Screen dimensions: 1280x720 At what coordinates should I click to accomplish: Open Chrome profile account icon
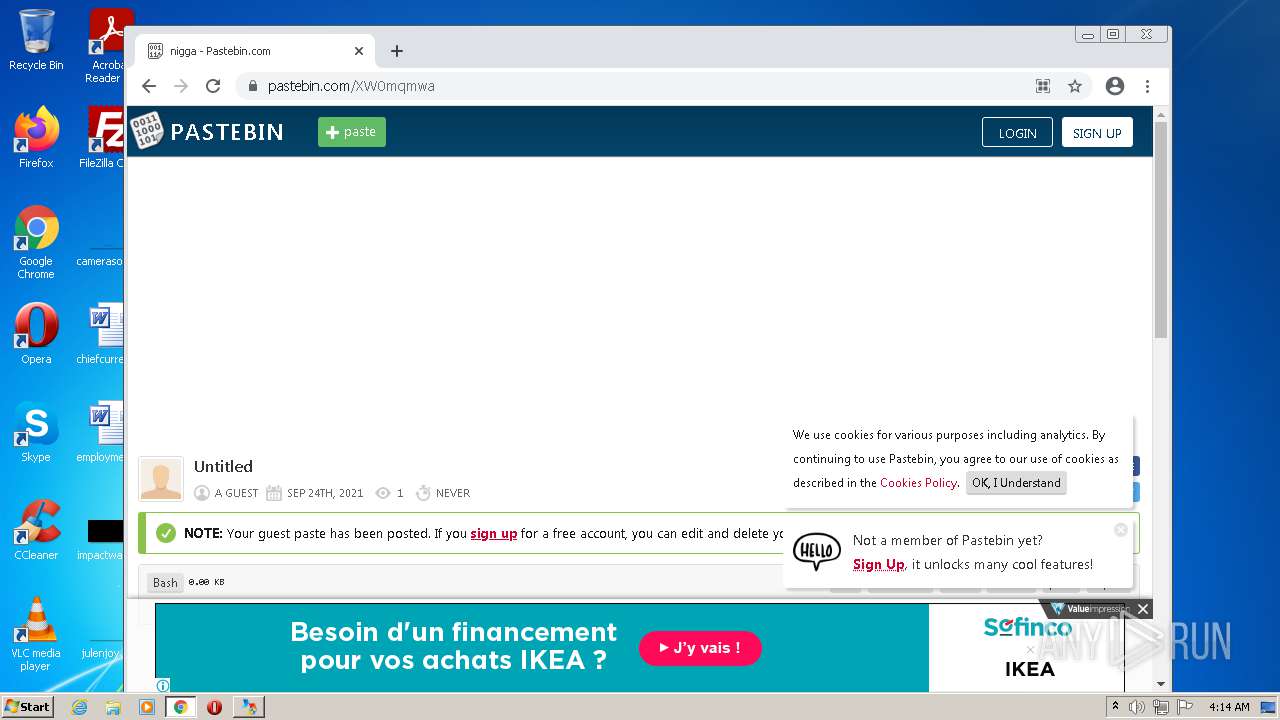[1115, 86]
